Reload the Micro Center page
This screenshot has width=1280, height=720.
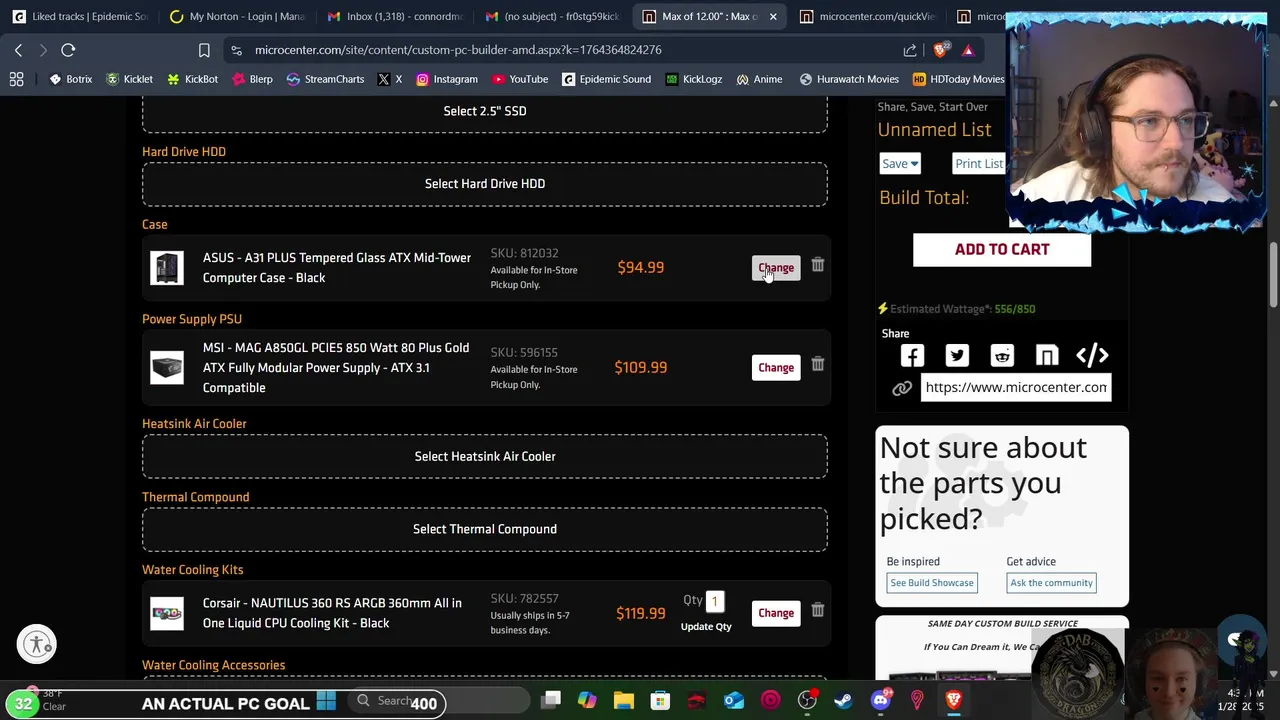tap(68, 50)
